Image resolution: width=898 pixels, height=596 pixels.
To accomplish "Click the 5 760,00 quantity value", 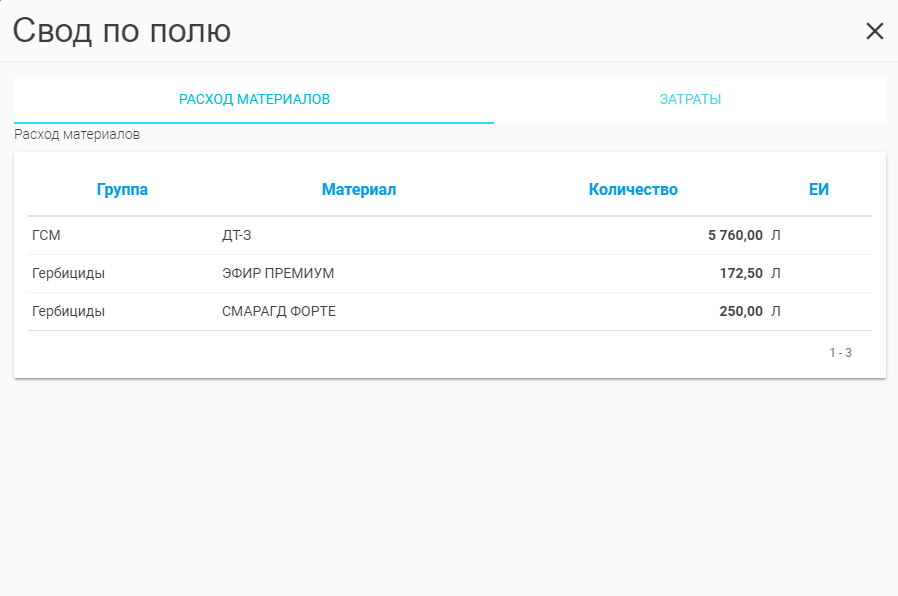I will [735, 235].
